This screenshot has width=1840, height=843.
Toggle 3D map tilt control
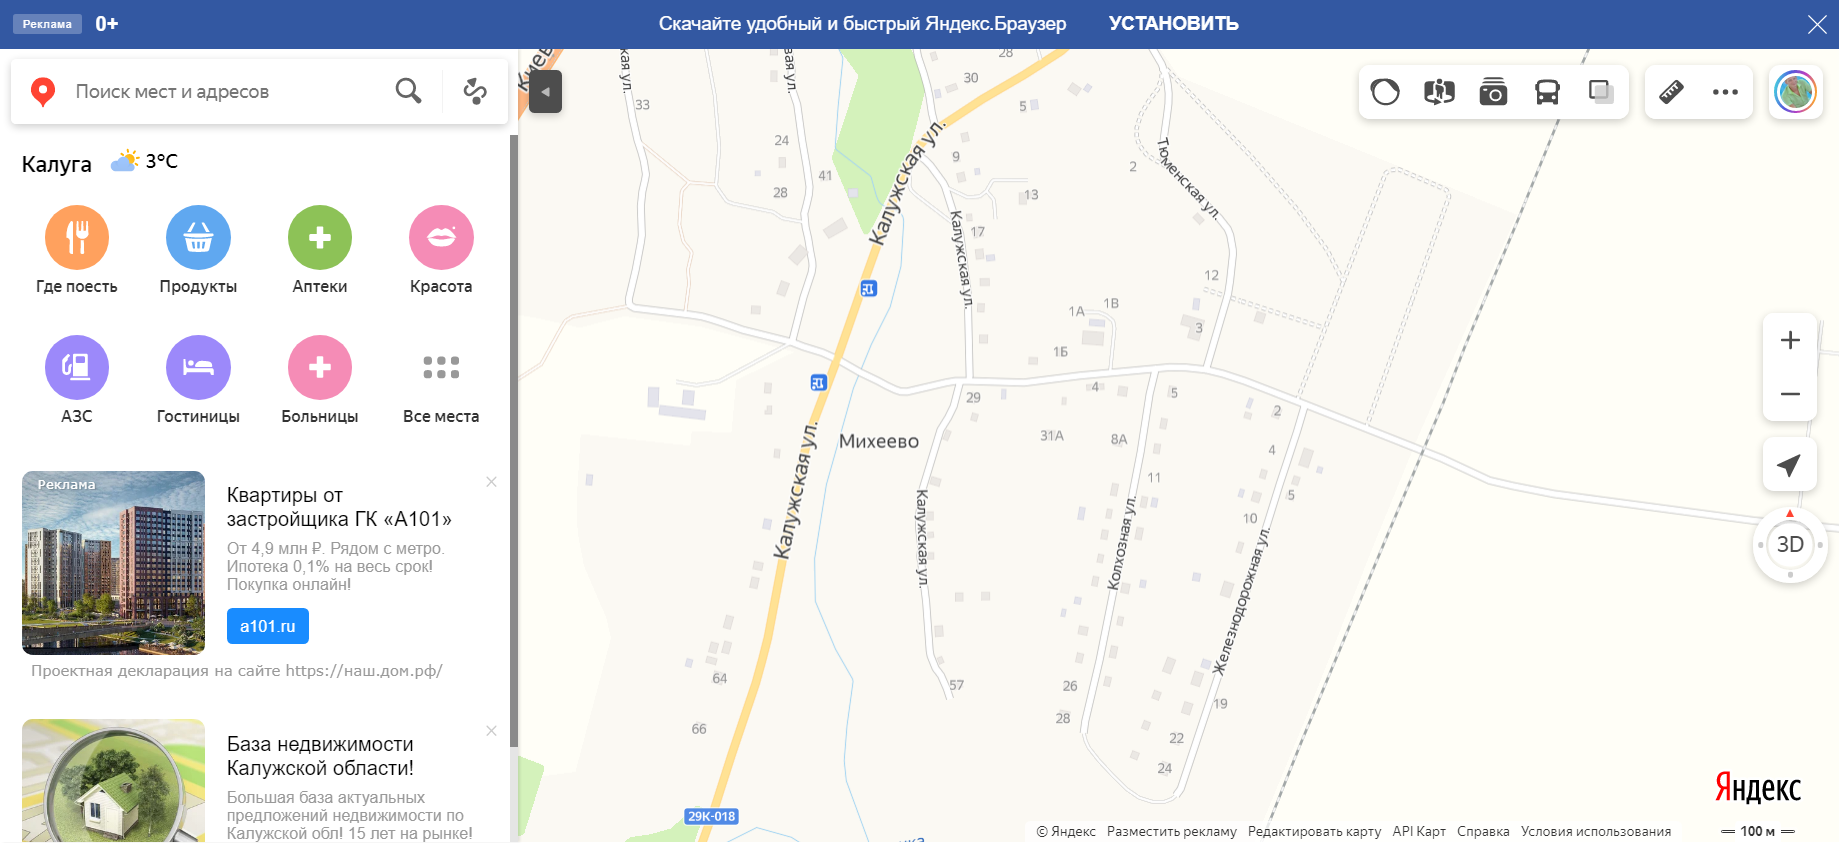click(1790, 545)
